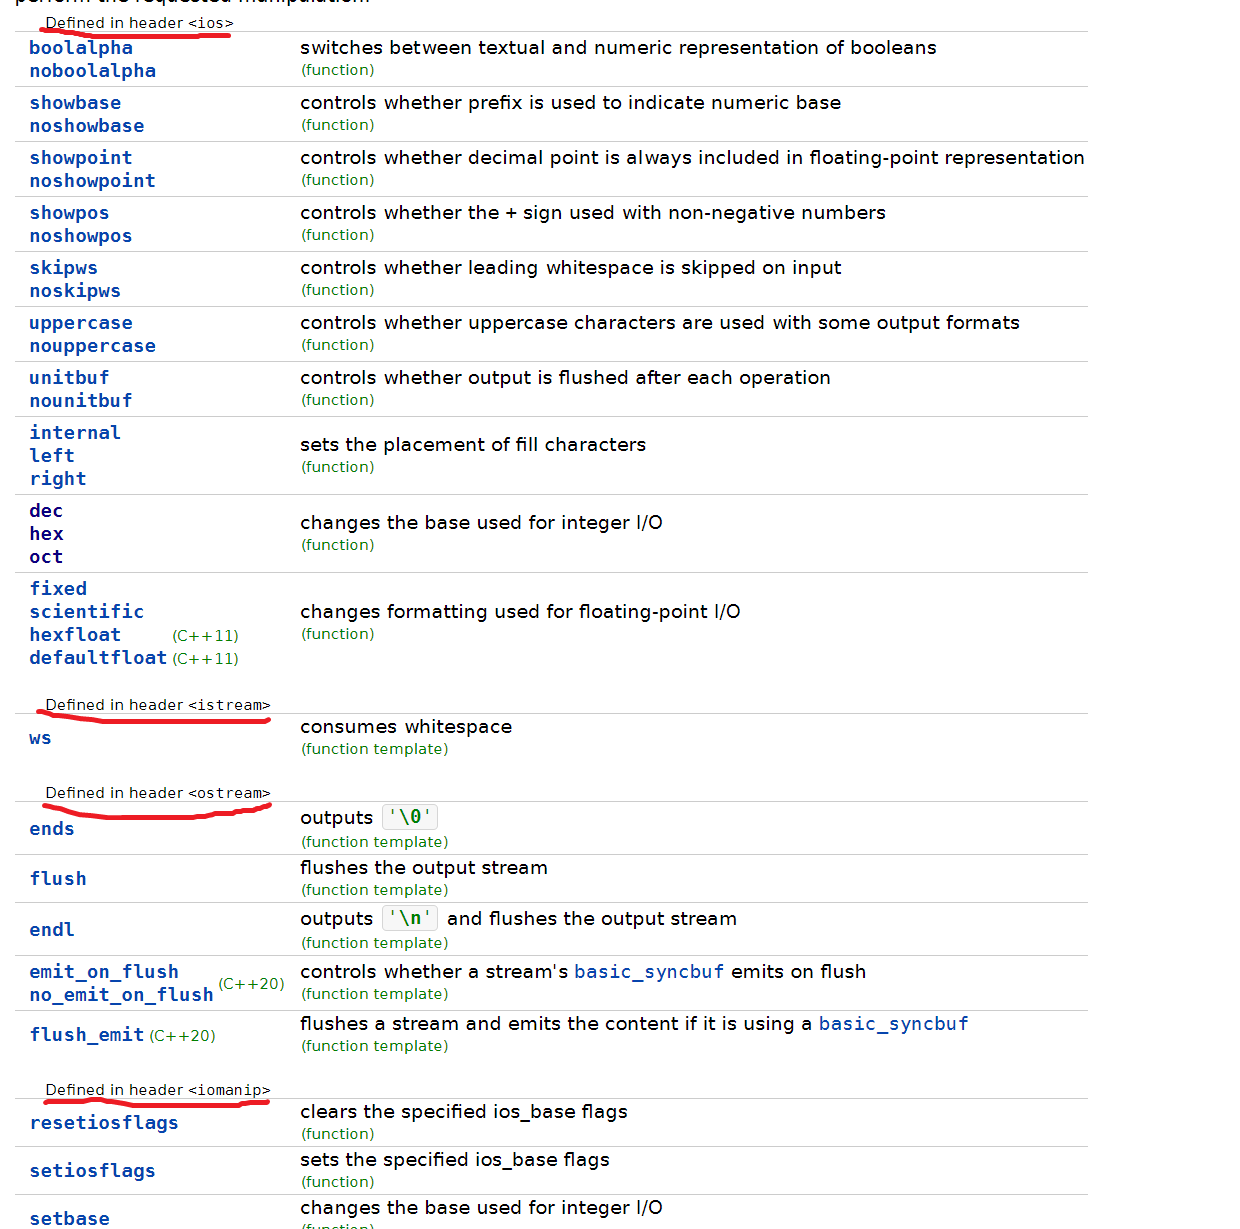This screenshot has width=1240, height=1229.
Task: Click the '\0' code literal
Action: [410, 817]
